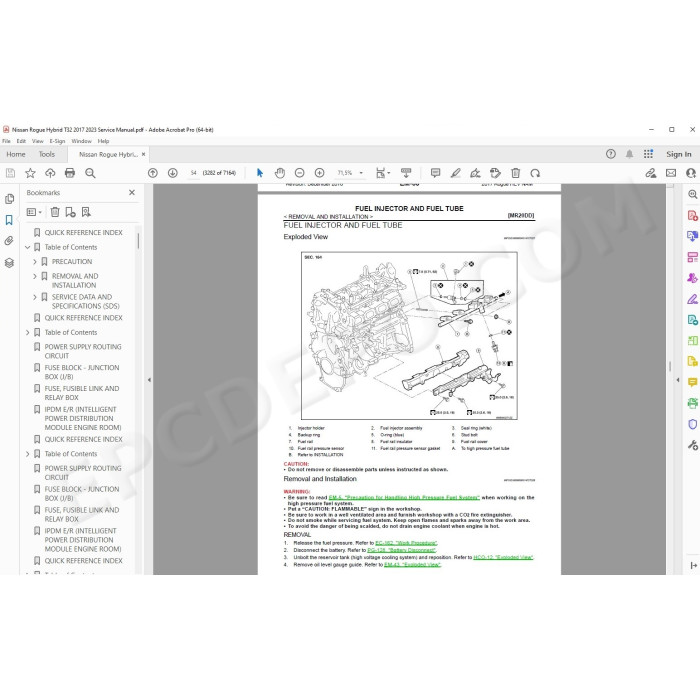Open bookmark options dropdown menu
700x700 pixels.
click(x=34, y=212)
